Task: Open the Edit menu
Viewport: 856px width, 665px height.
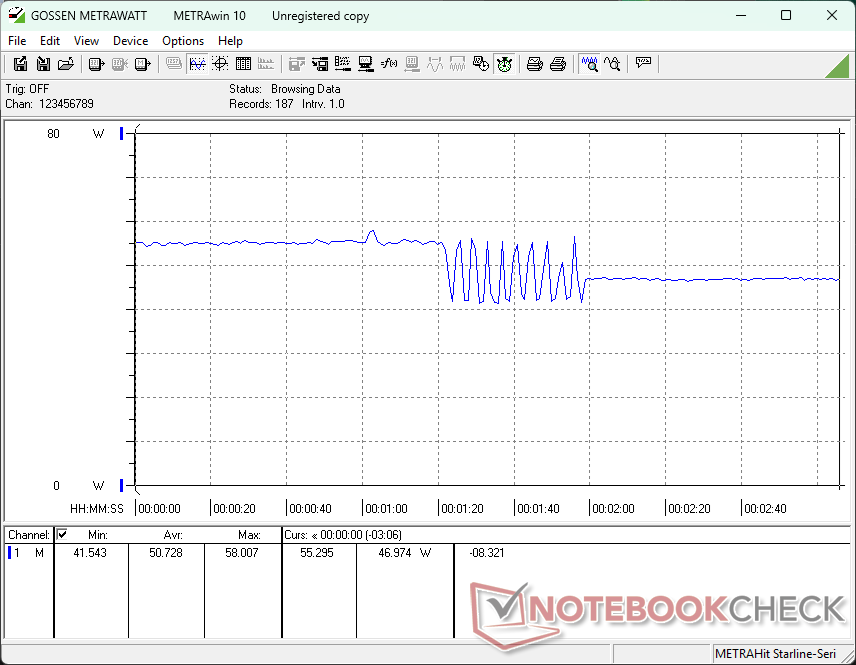Action: pyautogui.click(x=50, y=41)
